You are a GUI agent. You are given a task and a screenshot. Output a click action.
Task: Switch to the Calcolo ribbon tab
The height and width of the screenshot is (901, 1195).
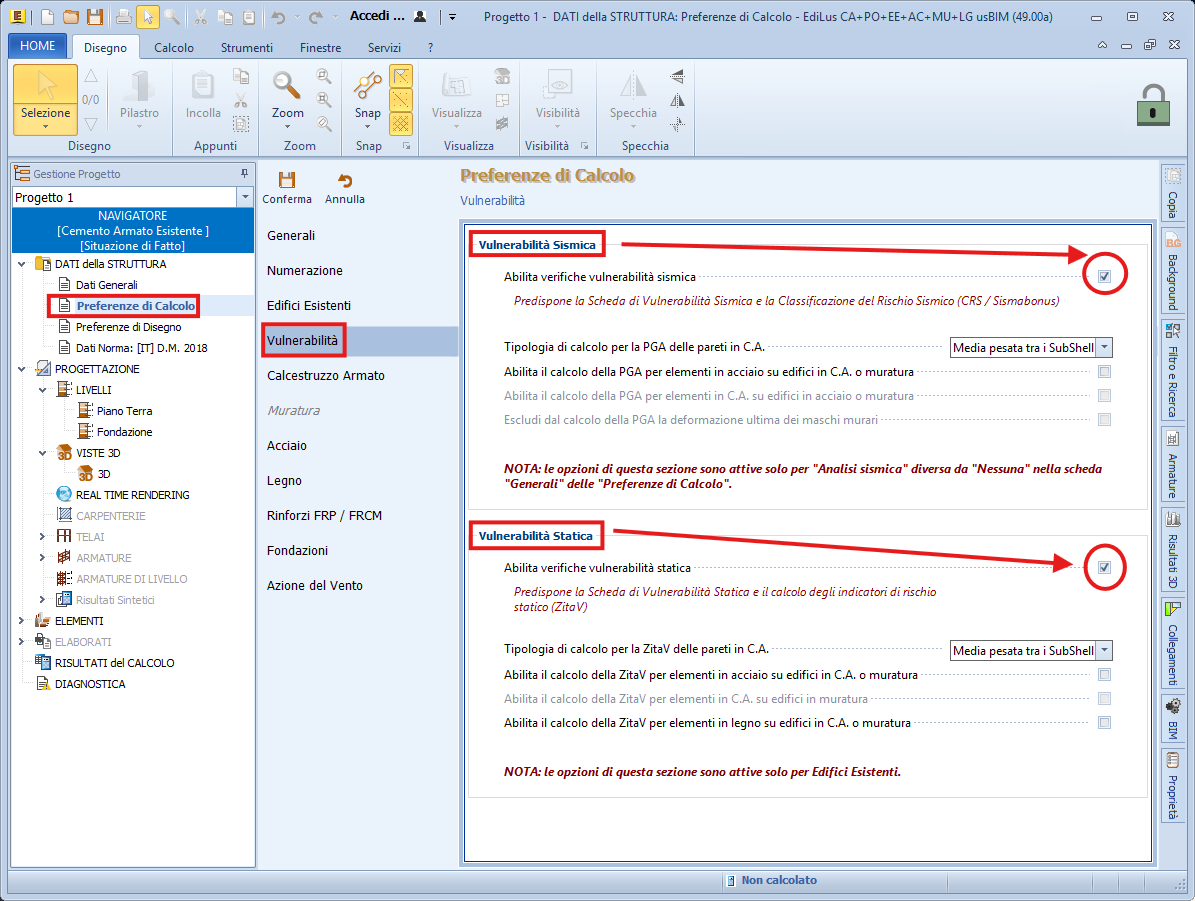pyautogui.click(x=174, y=47)
